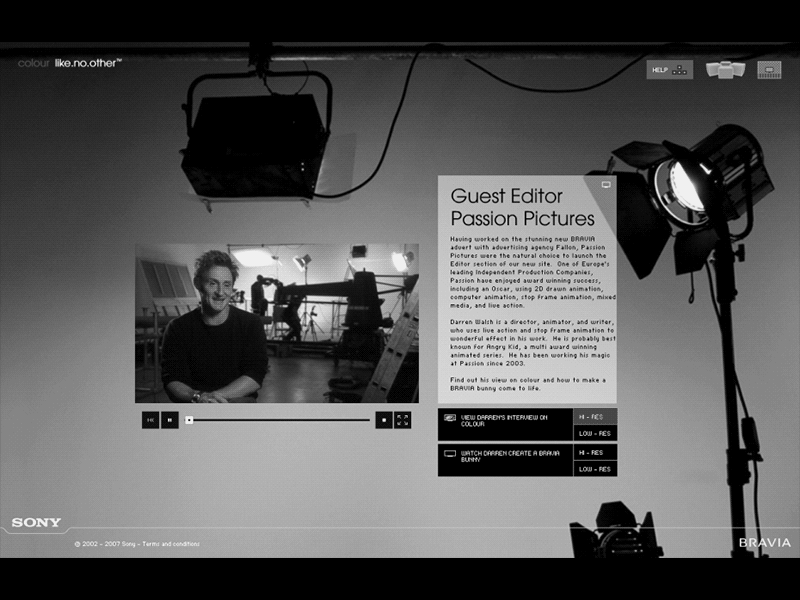Click the small screen icon on Guest Editor panel
The width and height of the screenshot is (800, 600).
[x=606, y=185]
